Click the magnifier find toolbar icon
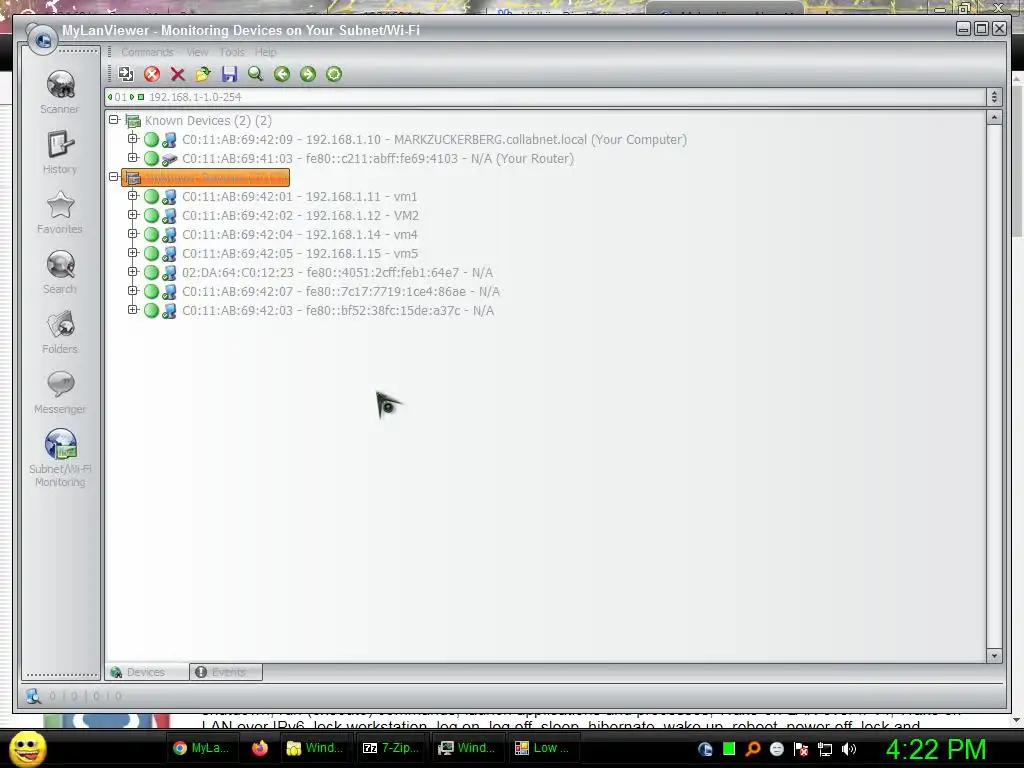Image resolution: width=1024 pixels, height=768 pixels. (255, 74)
